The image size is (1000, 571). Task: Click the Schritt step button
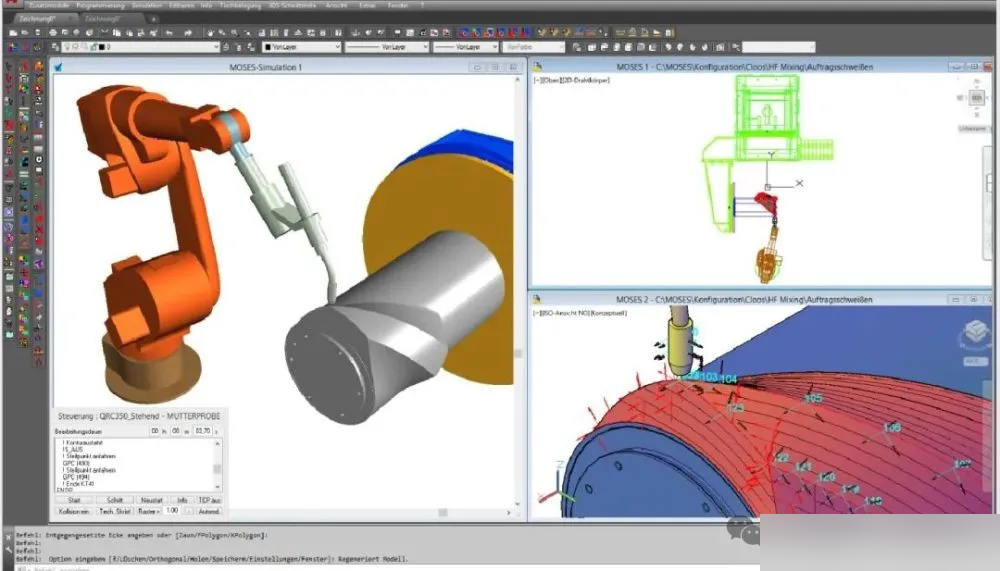[115, 500]
